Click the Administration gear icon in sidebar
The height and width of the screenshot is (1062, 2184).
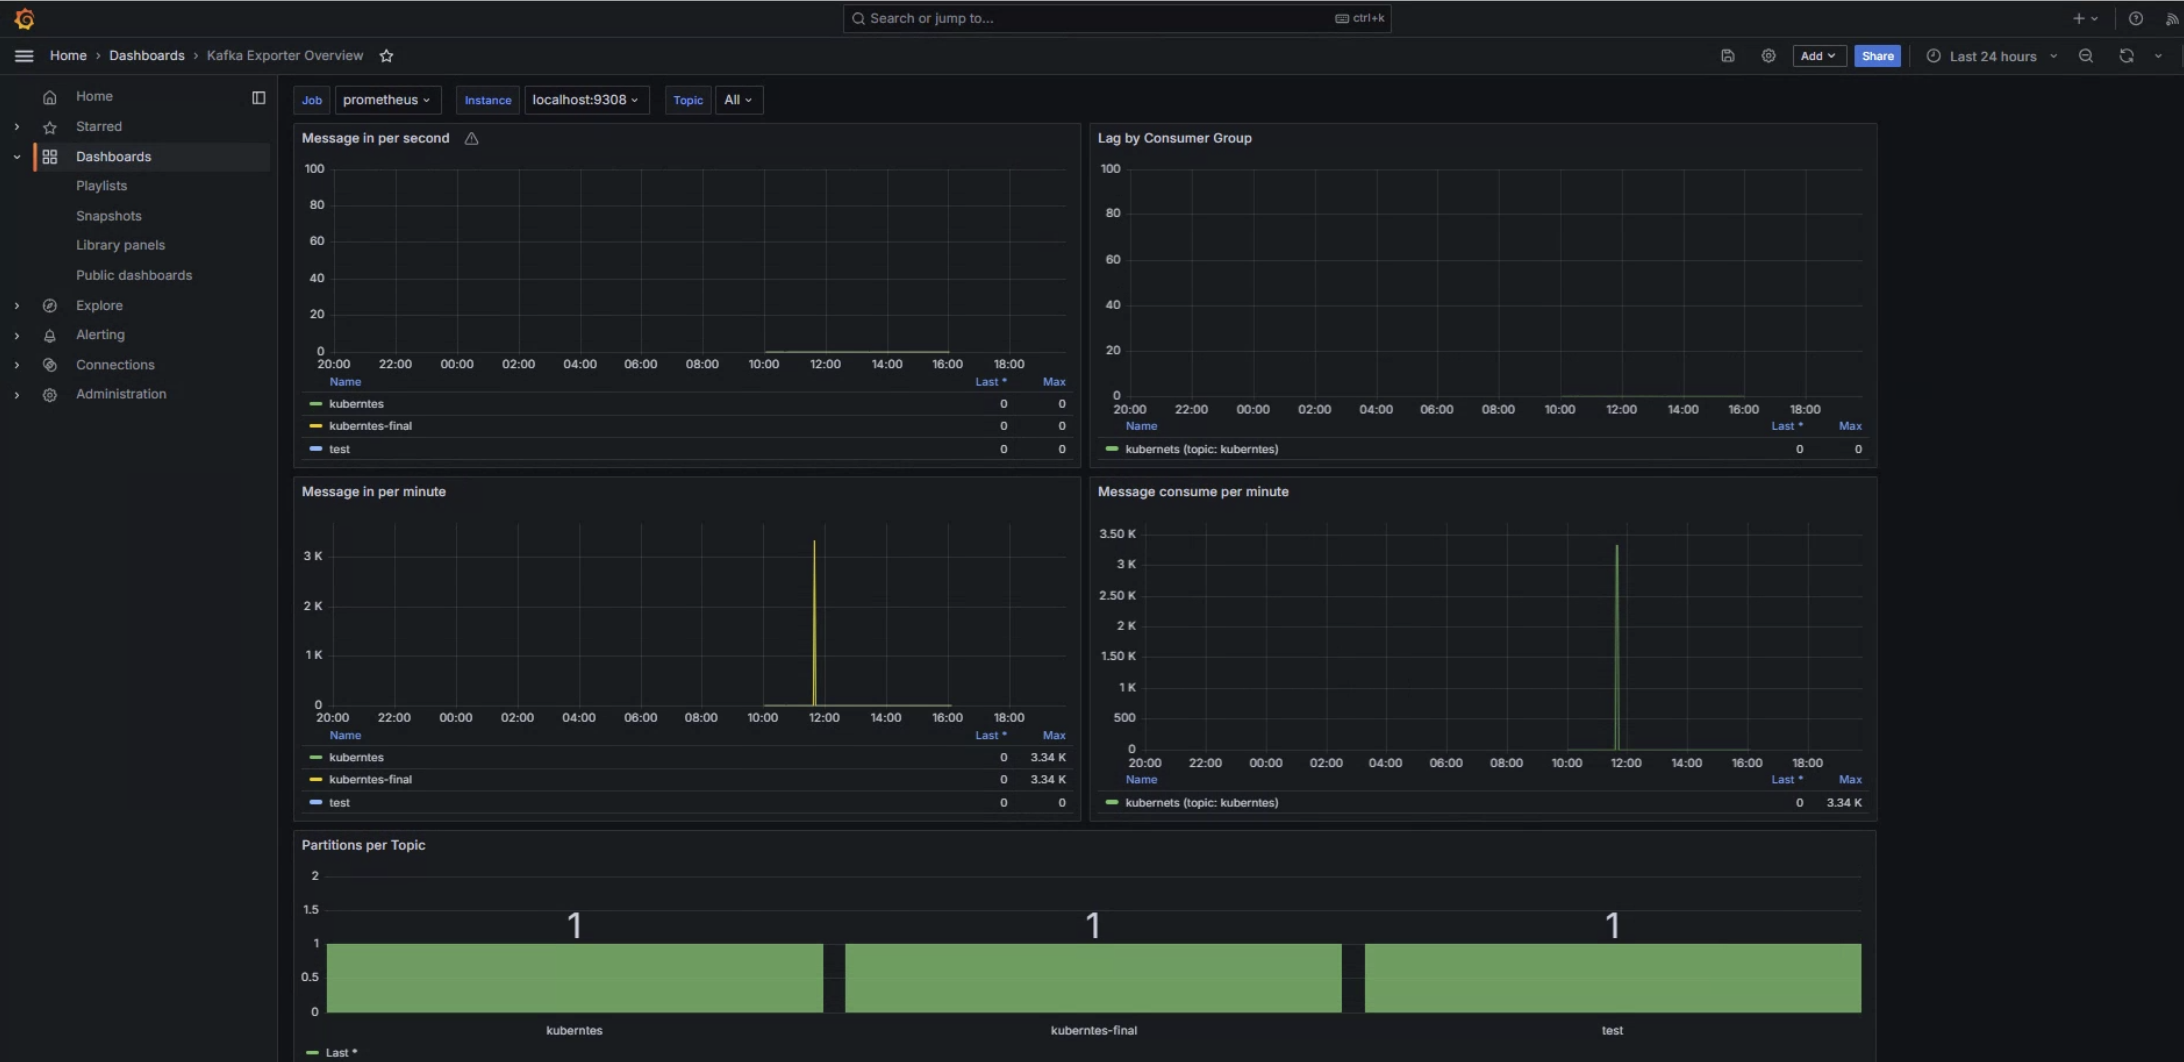coord(50,395)
